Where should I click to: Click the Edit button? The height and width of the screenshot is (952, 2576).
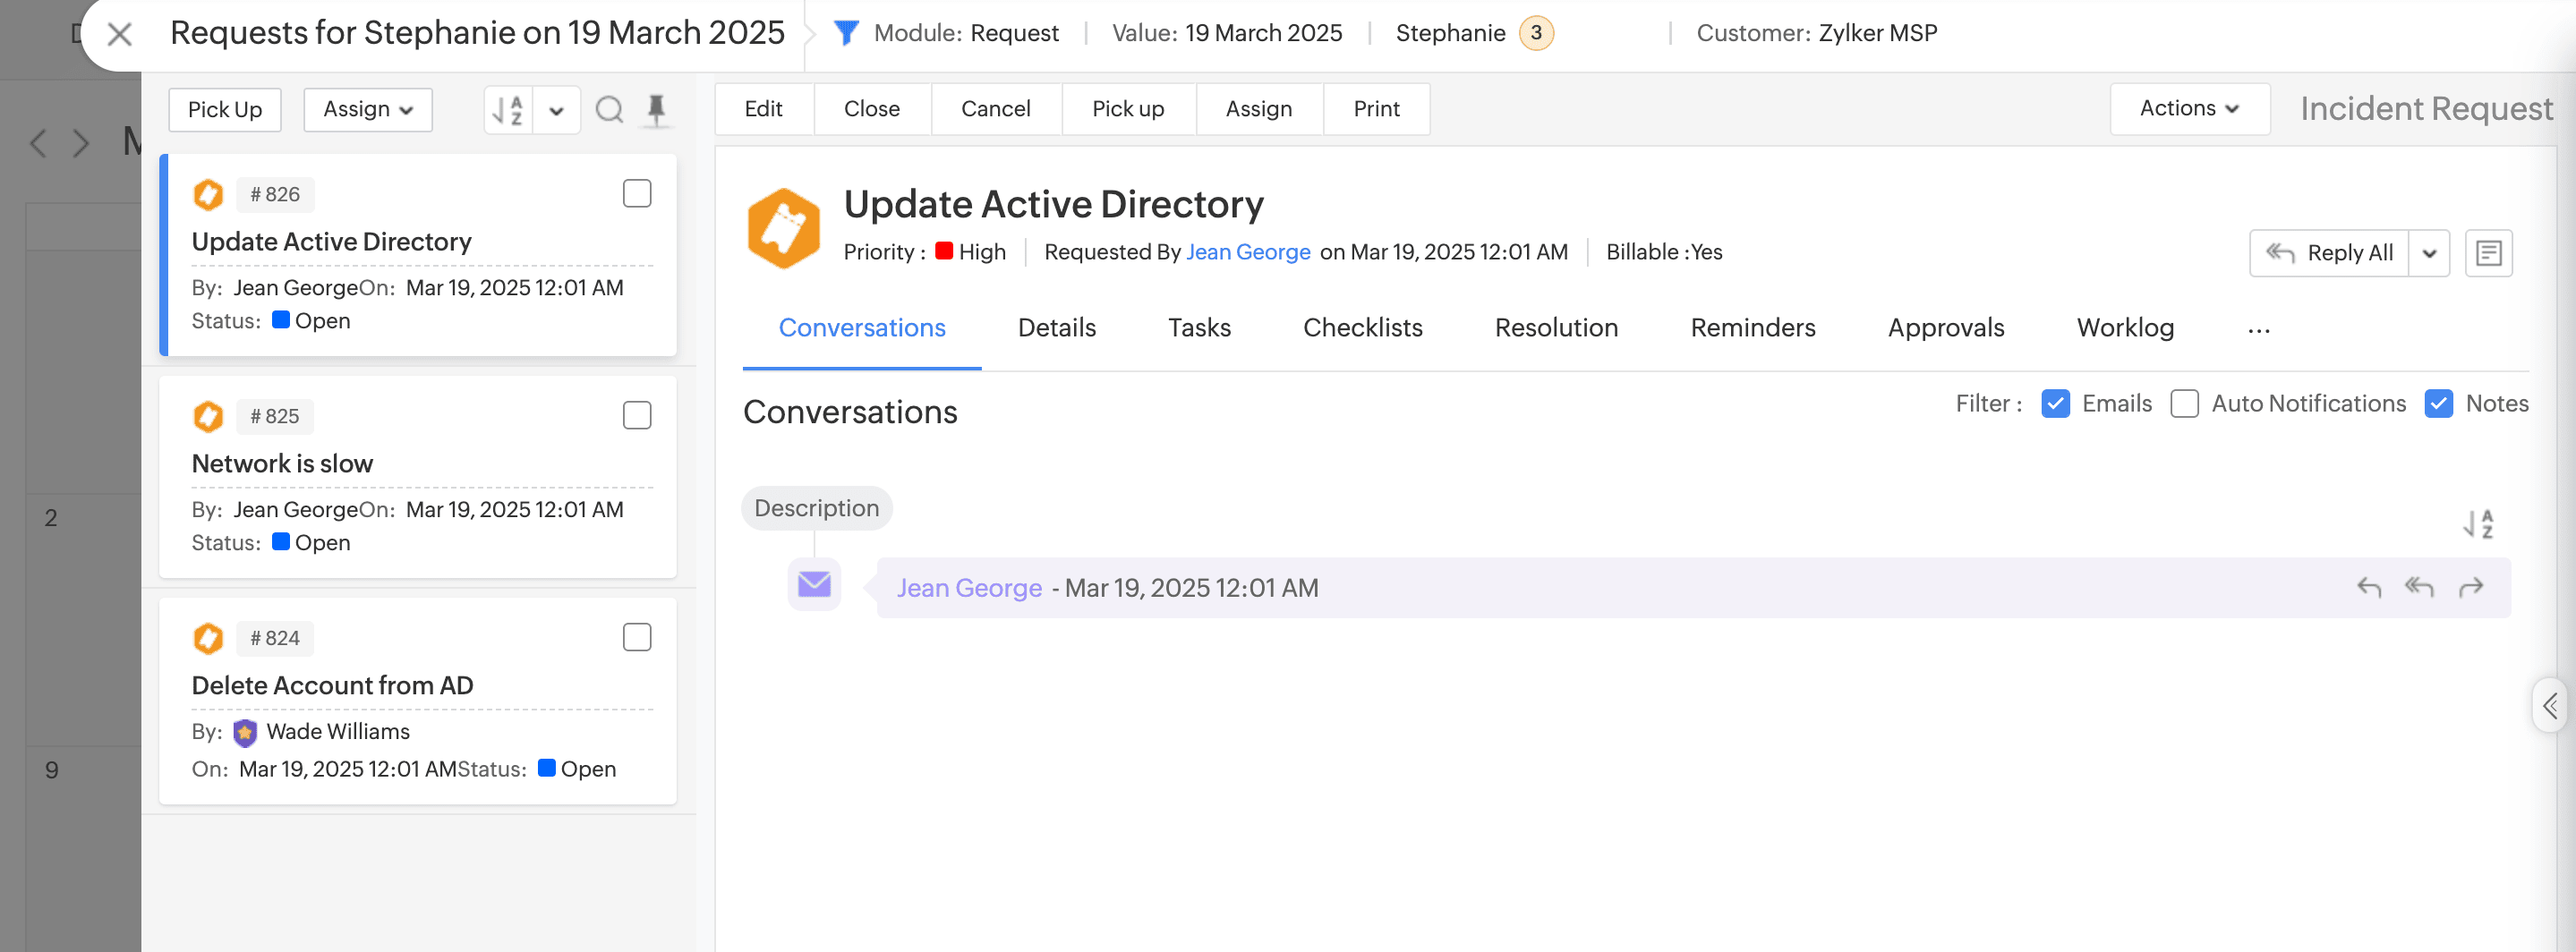pyautogui.click(x=763, y=108)
